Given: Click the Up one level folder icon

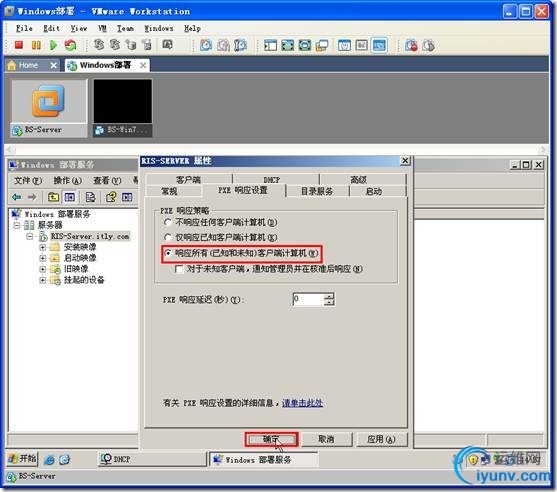Looking at the screenshot, I should 53,197.
